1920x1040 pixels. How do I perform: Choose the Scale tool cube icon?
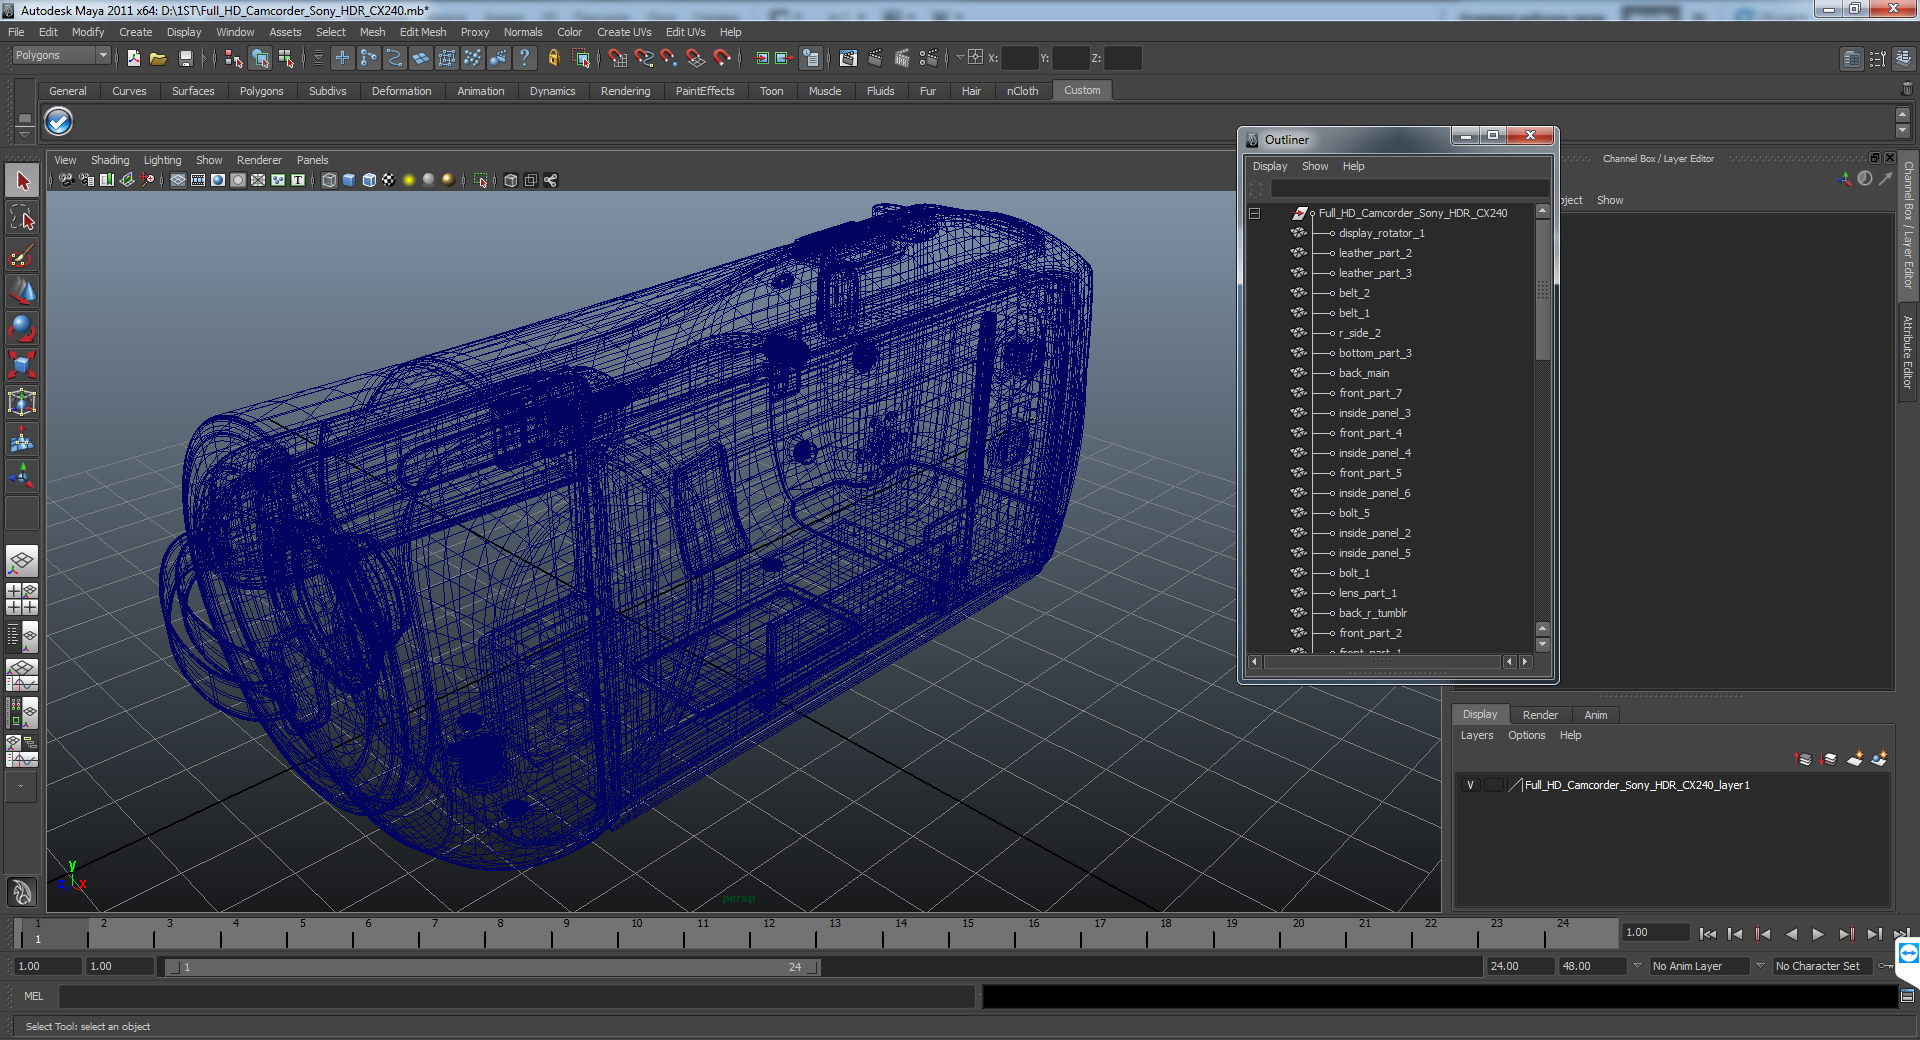tap(22, 365)
